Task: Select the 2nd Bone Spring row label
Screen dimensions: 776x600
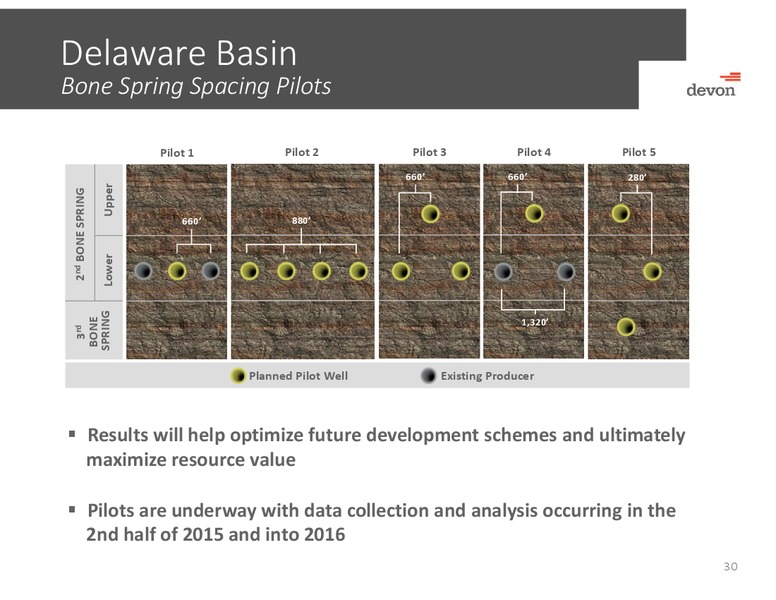Action: click(x=80, y=233)
